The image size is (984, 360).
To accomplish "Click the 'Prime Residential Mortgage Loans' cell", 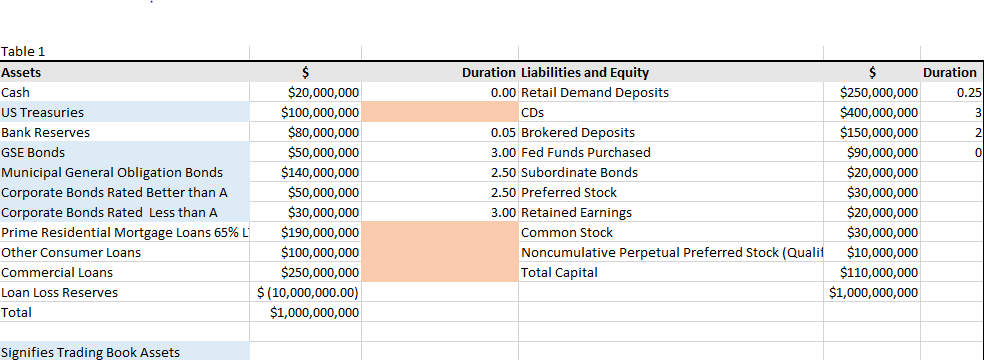I will [125, 233].
